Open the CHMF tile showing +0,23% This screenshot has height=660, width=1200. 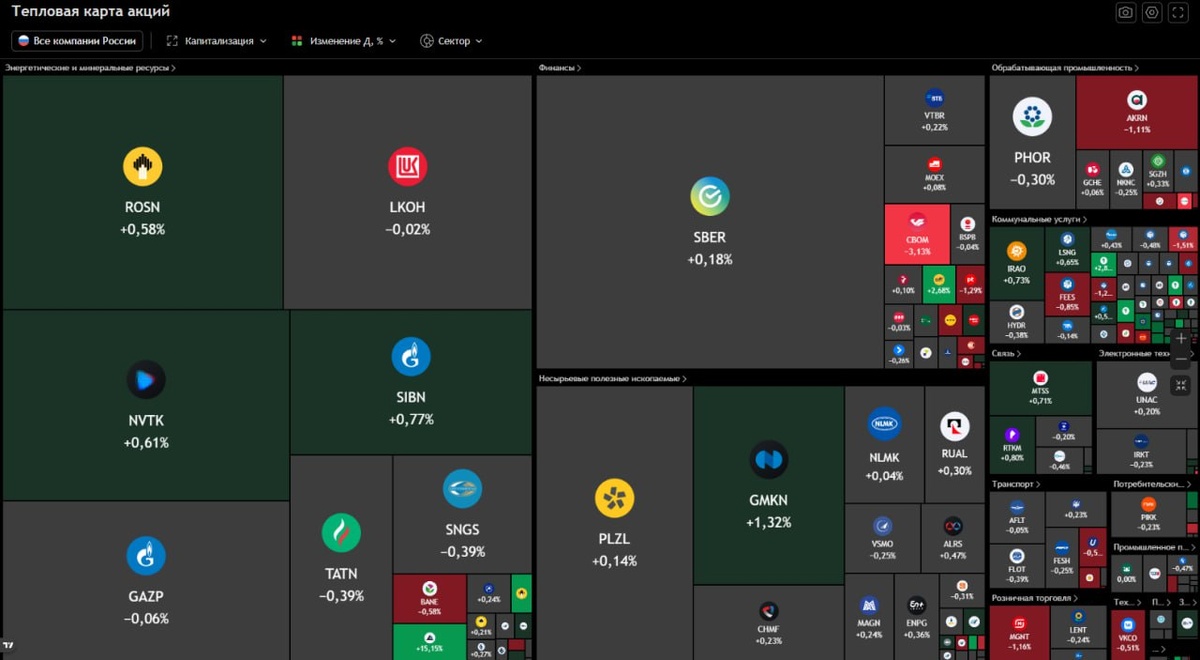click(769, 622)
